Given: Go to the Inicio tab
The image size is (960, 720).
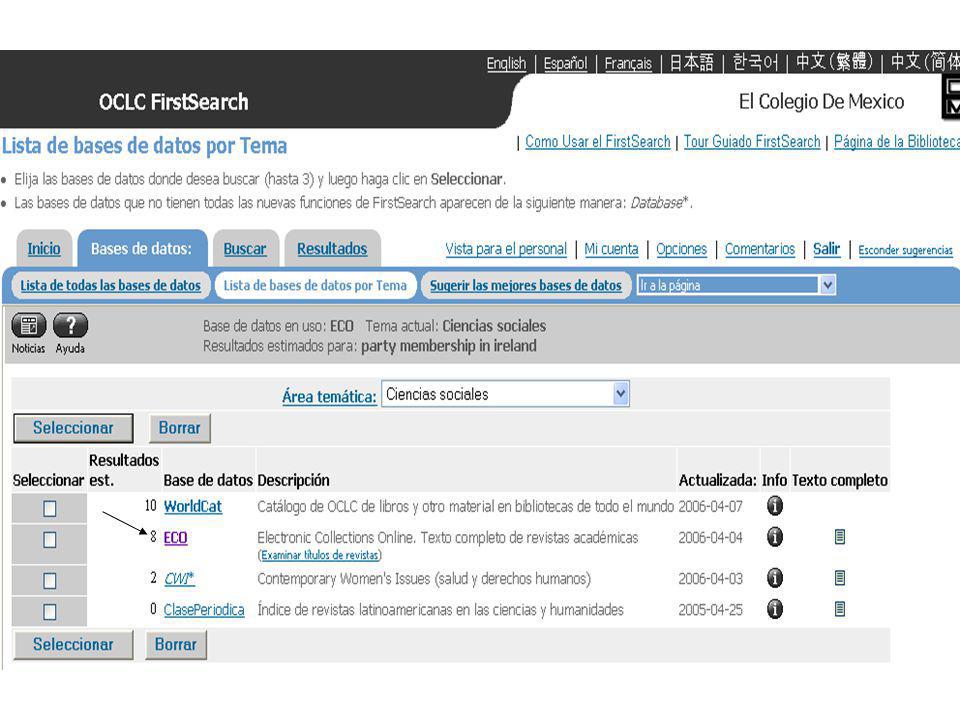Looking at the screenshot, I should point(44,249).
